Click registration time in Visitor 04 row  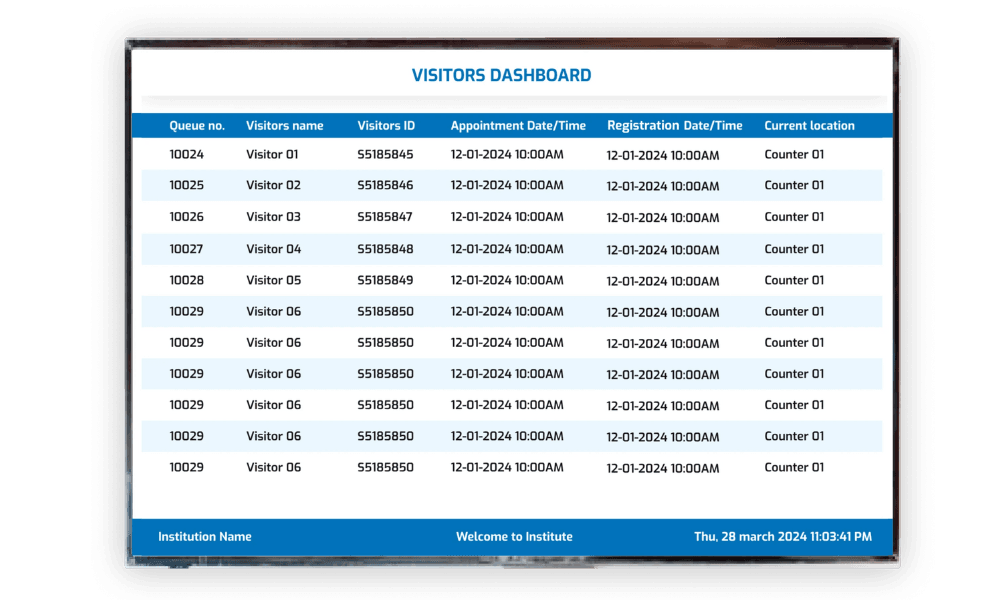click(x=663, y=250)
